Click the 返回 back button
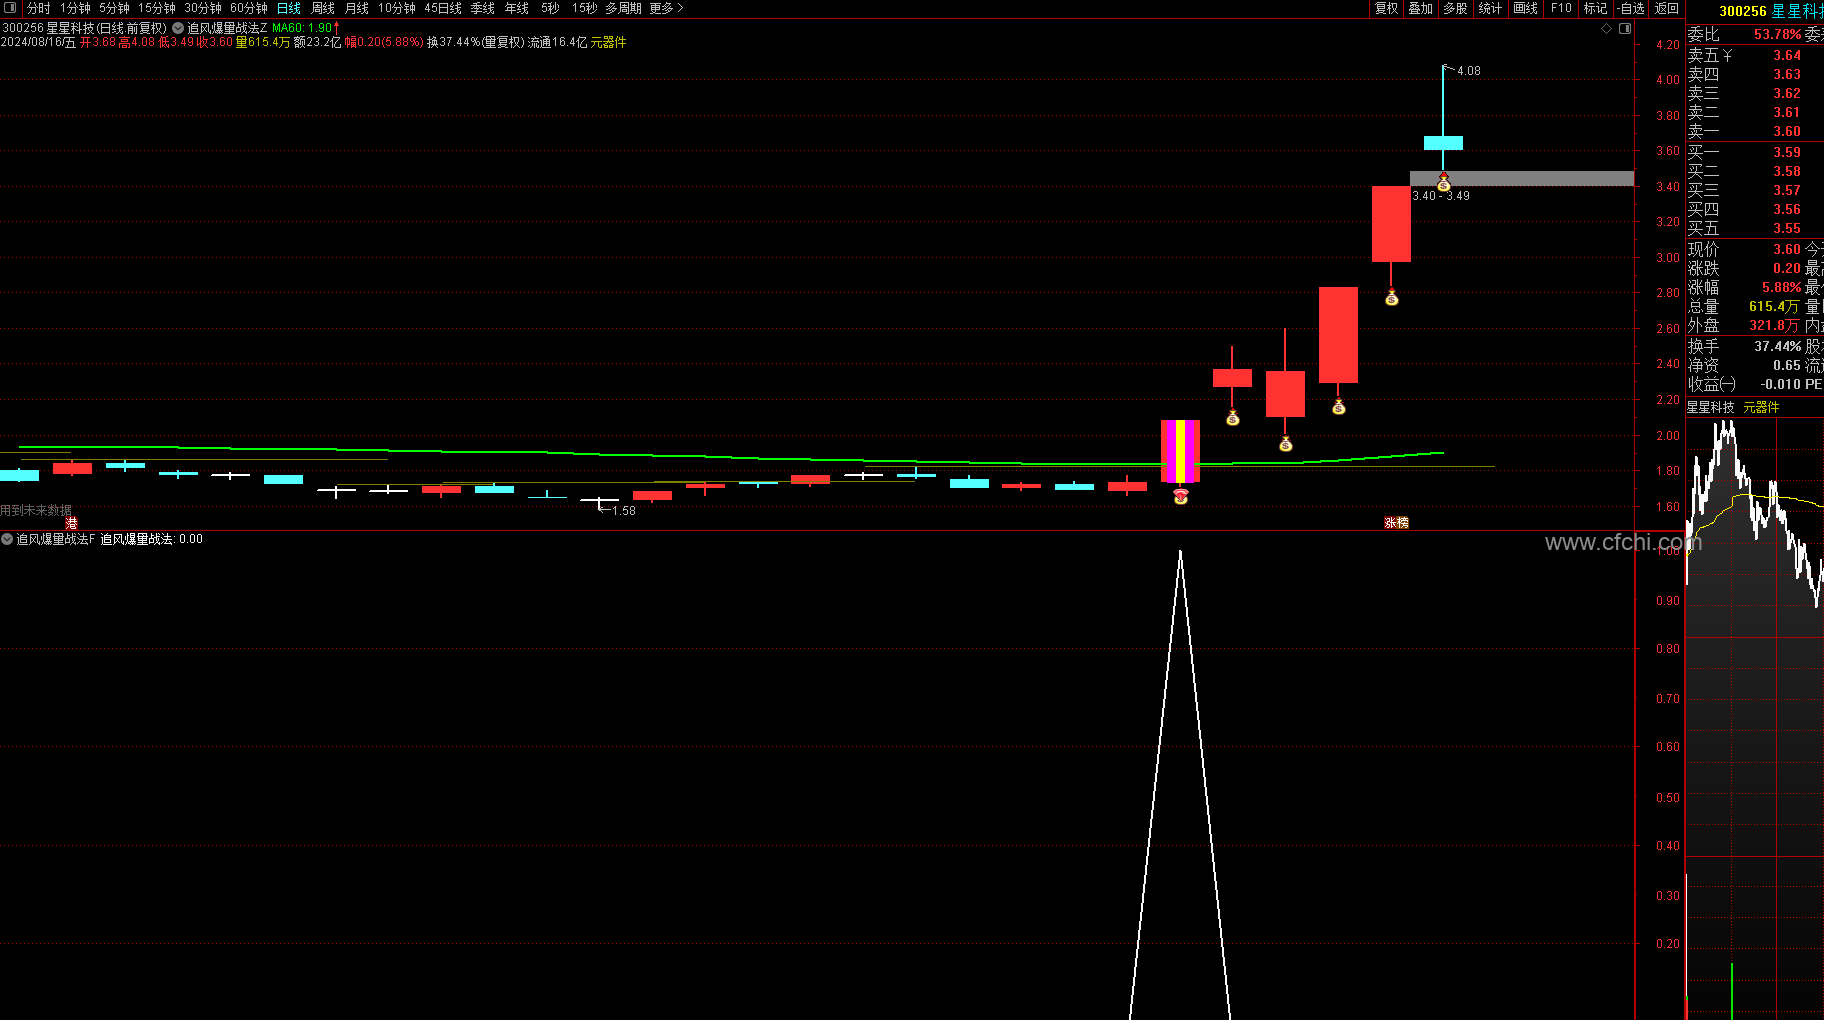The width and height of the screenshot is (1824, 1020). pyautogui.click(x=1667, y=8)
